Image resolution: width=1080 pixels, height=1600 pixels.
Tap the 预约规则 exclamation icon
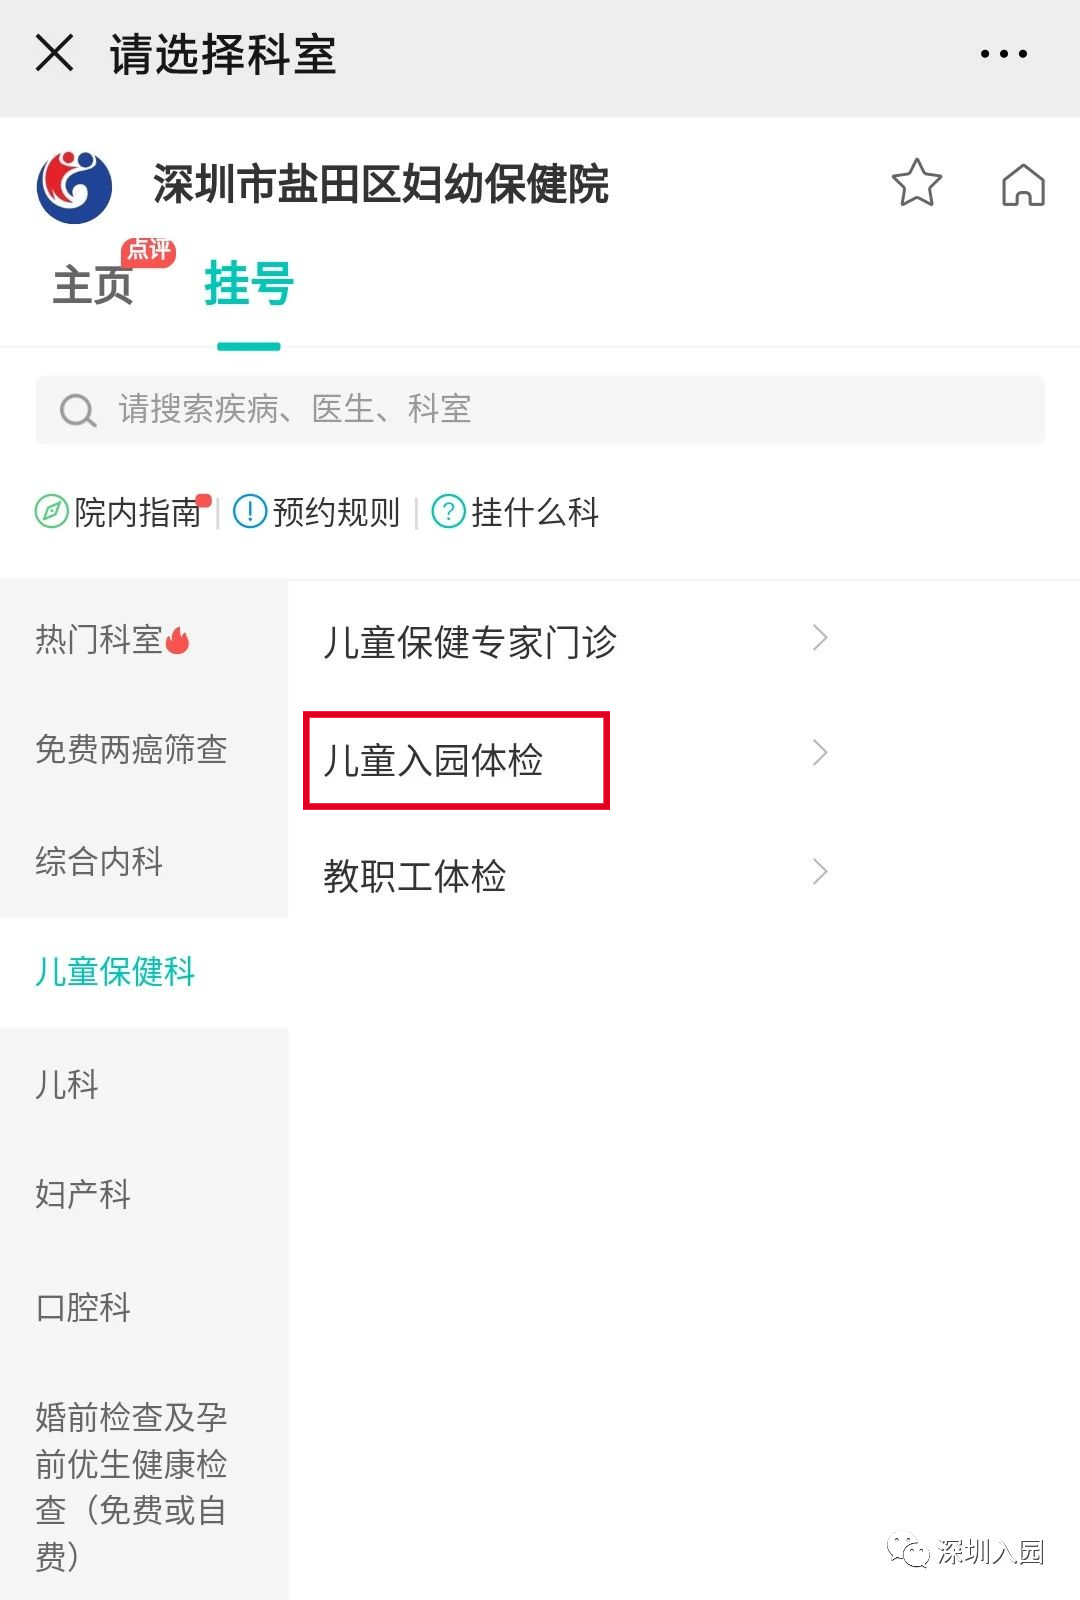248,512
